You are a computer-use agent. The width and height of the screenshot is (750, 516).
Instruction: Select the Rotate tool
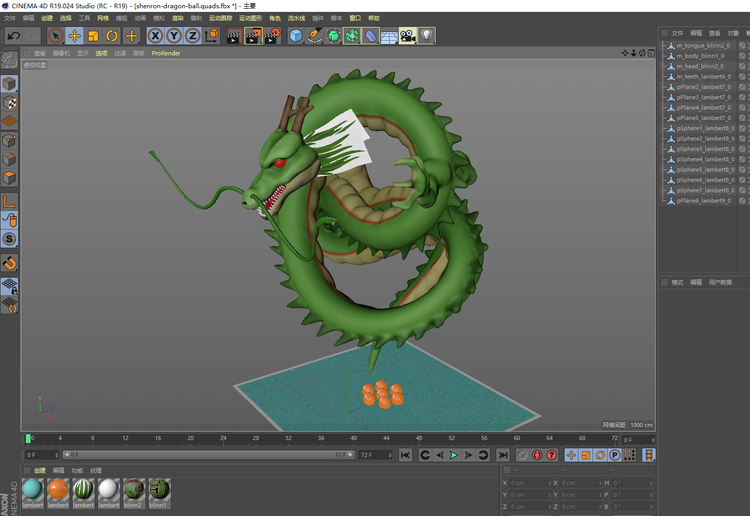pyautogui.click(x=112, y=36)
